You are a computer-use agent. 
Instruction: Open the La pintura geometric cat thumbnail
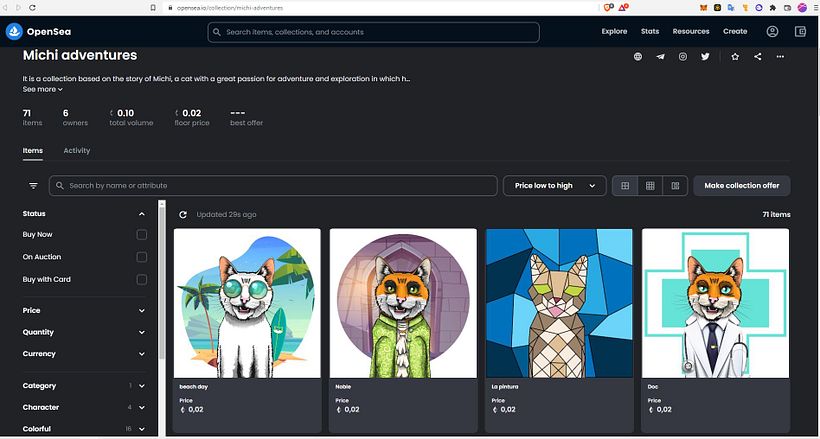(x=559, y=303)
